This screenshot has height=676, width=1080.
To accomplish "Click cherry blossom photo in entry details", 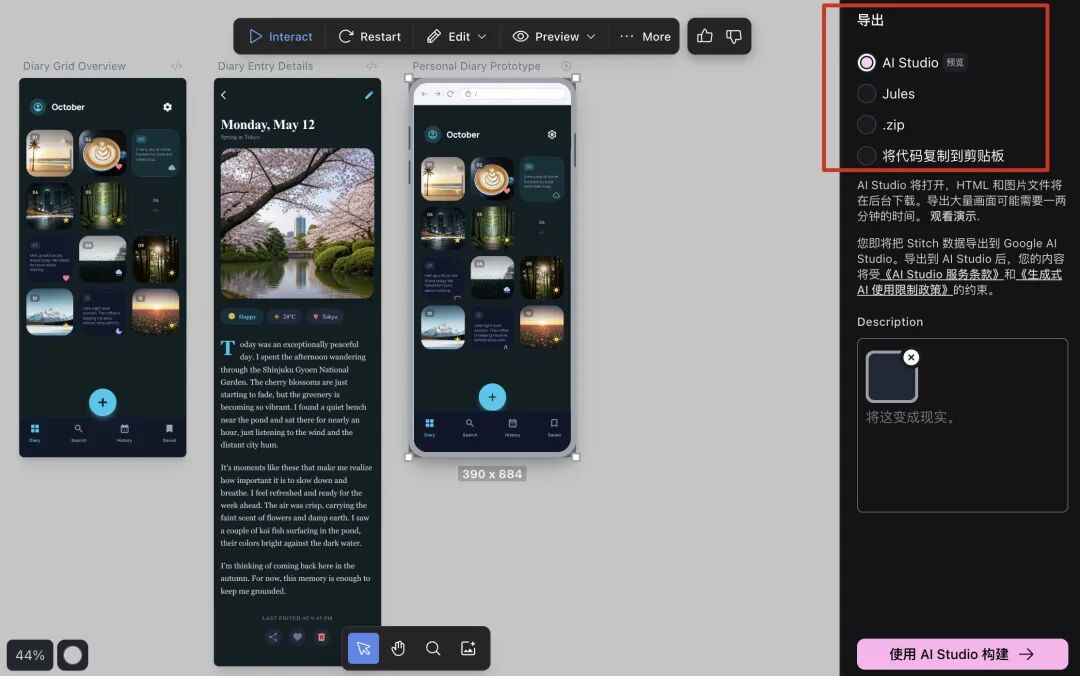I will point(298,223).
